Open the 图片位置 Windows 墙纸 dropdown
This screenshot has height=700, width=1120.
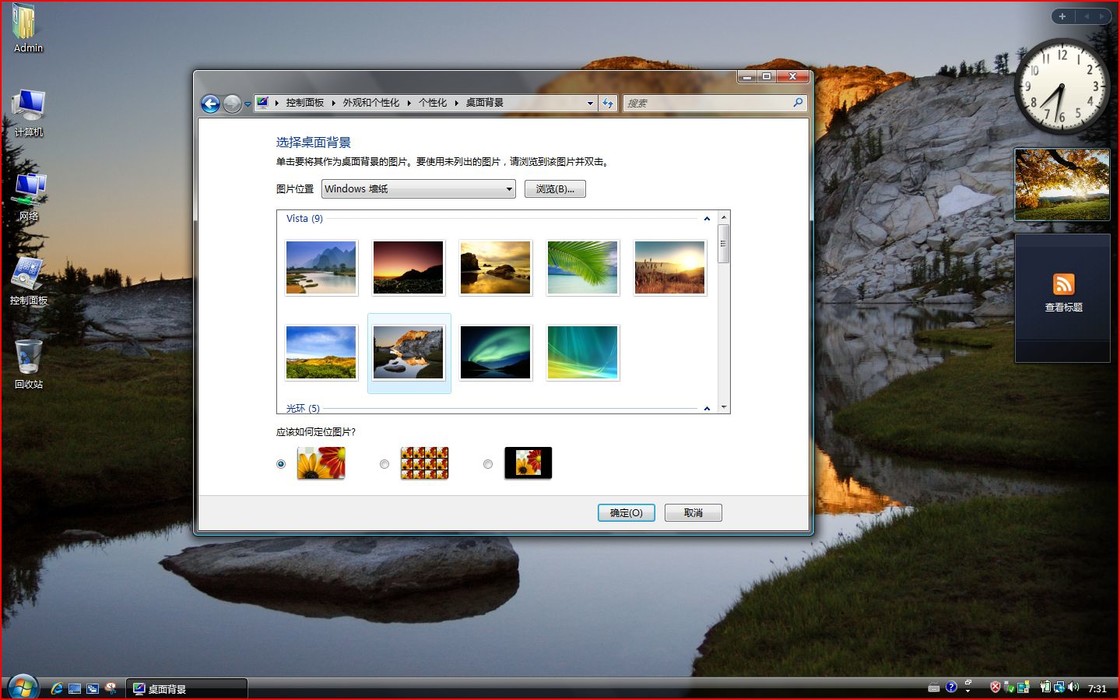[419, 189]
